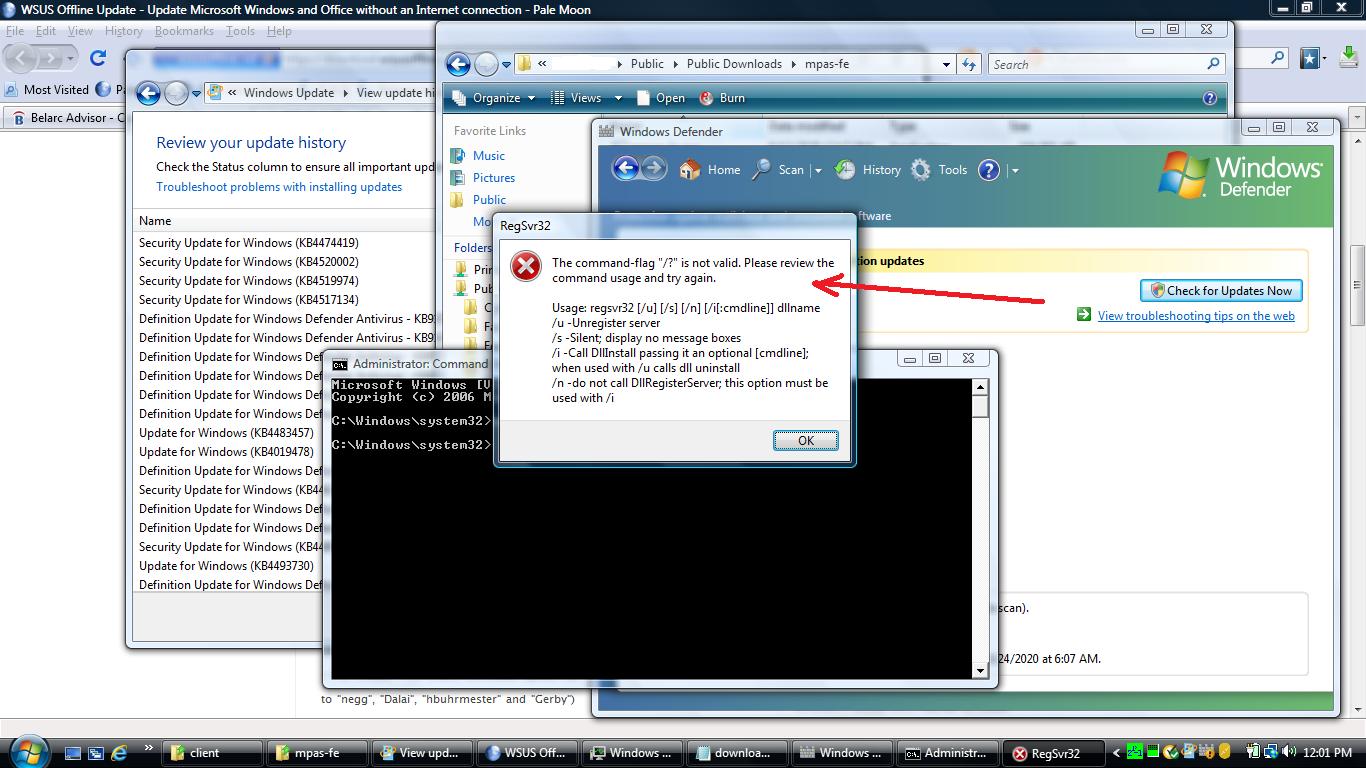The image size is (1366, 768).
Task: Select Music in Favorite Links
Action: click(x=488, y=156)
